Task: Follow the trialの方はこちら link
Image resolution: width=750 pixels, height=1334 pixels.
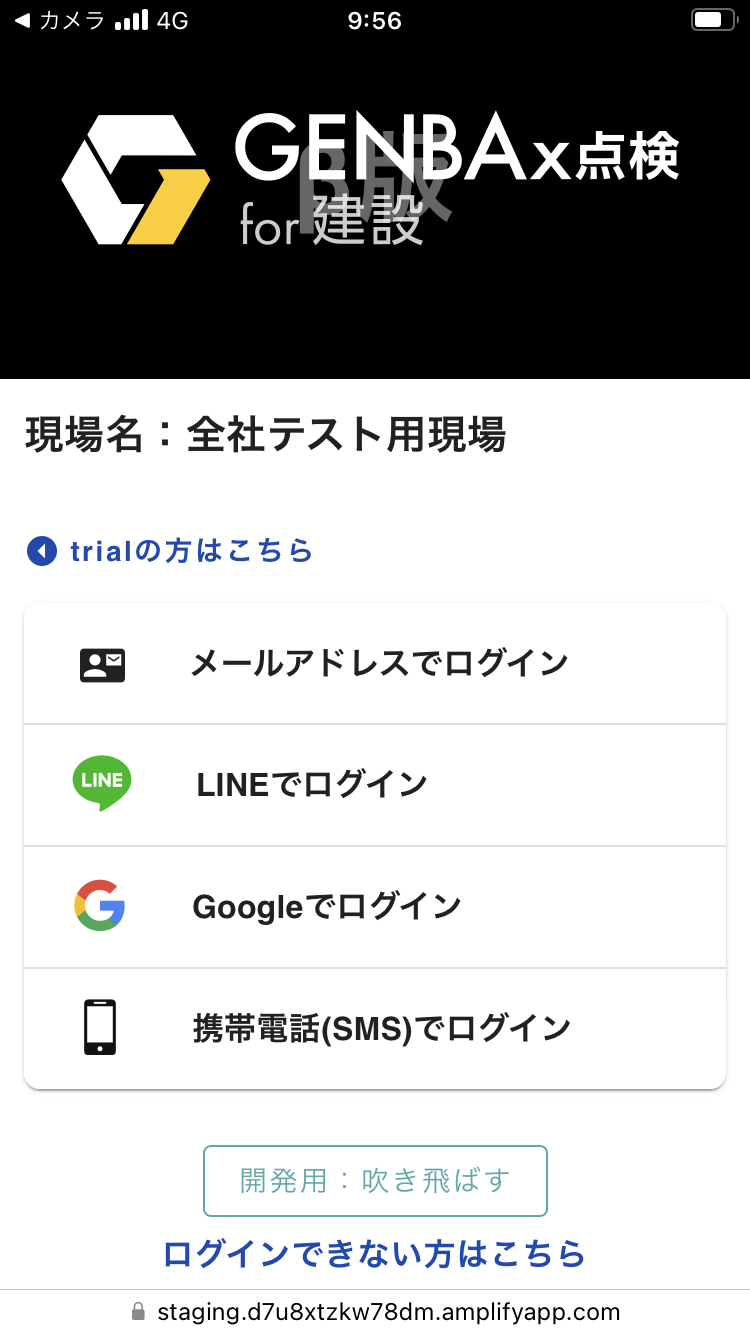Action: click(x=192, y=551)
